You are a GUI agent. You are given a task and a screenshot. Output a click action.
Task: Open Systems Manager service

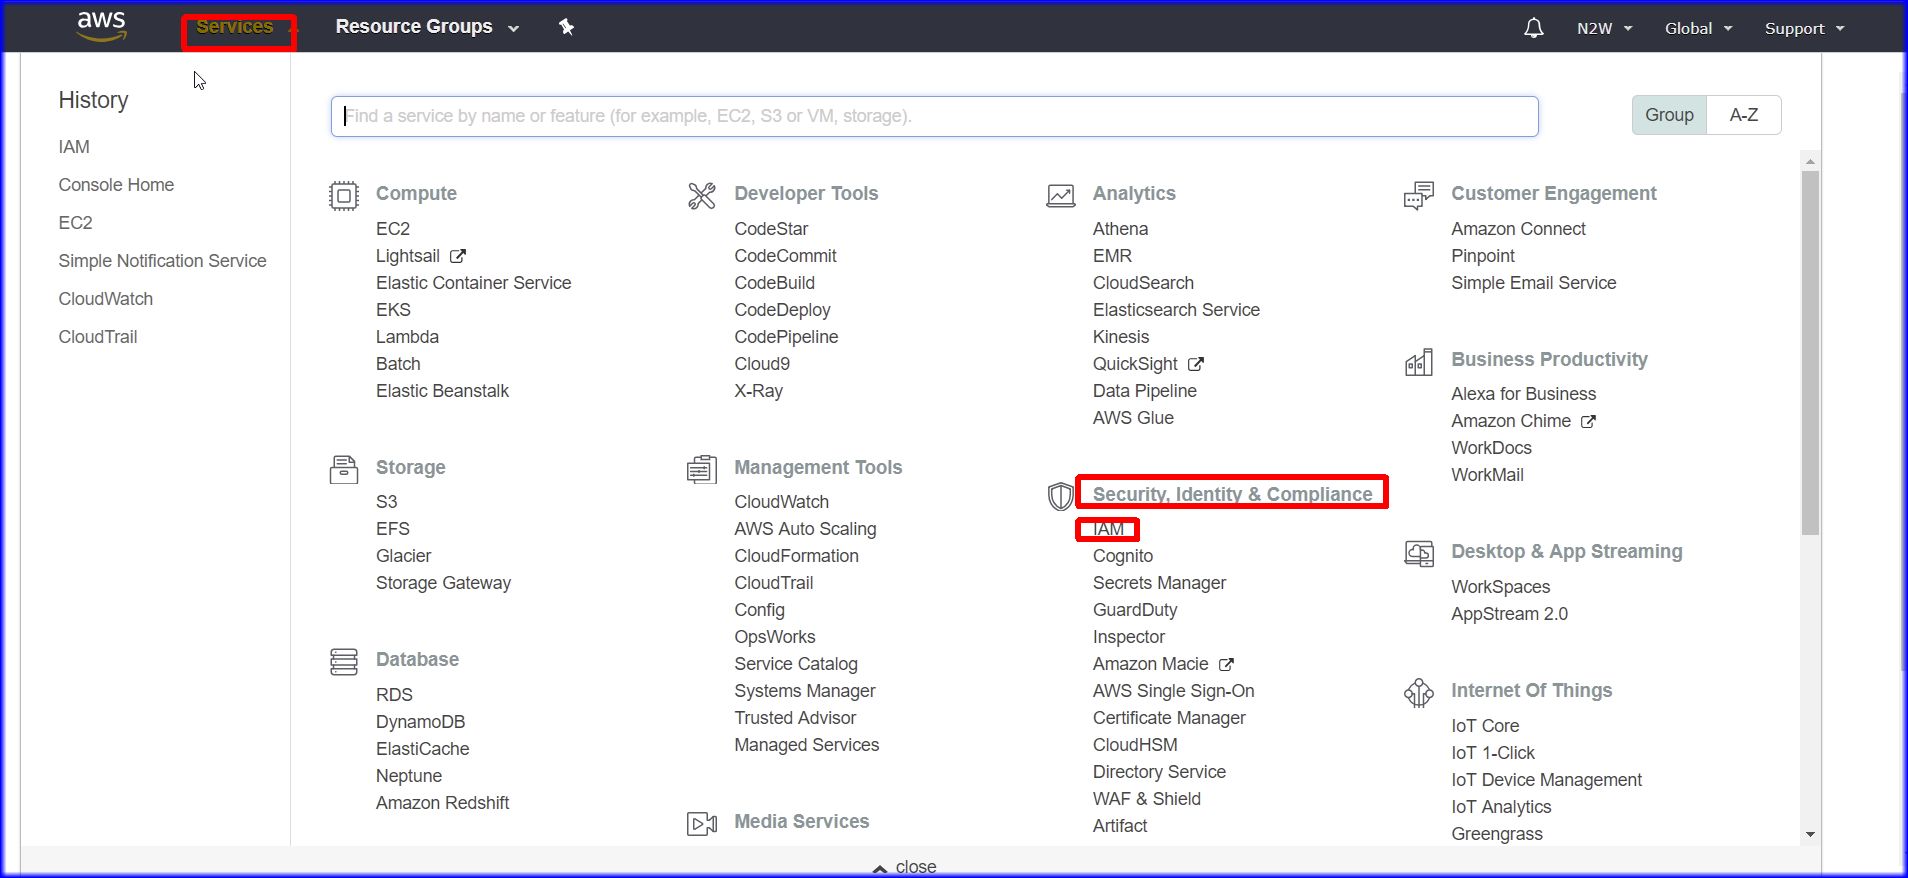[804, 691]
